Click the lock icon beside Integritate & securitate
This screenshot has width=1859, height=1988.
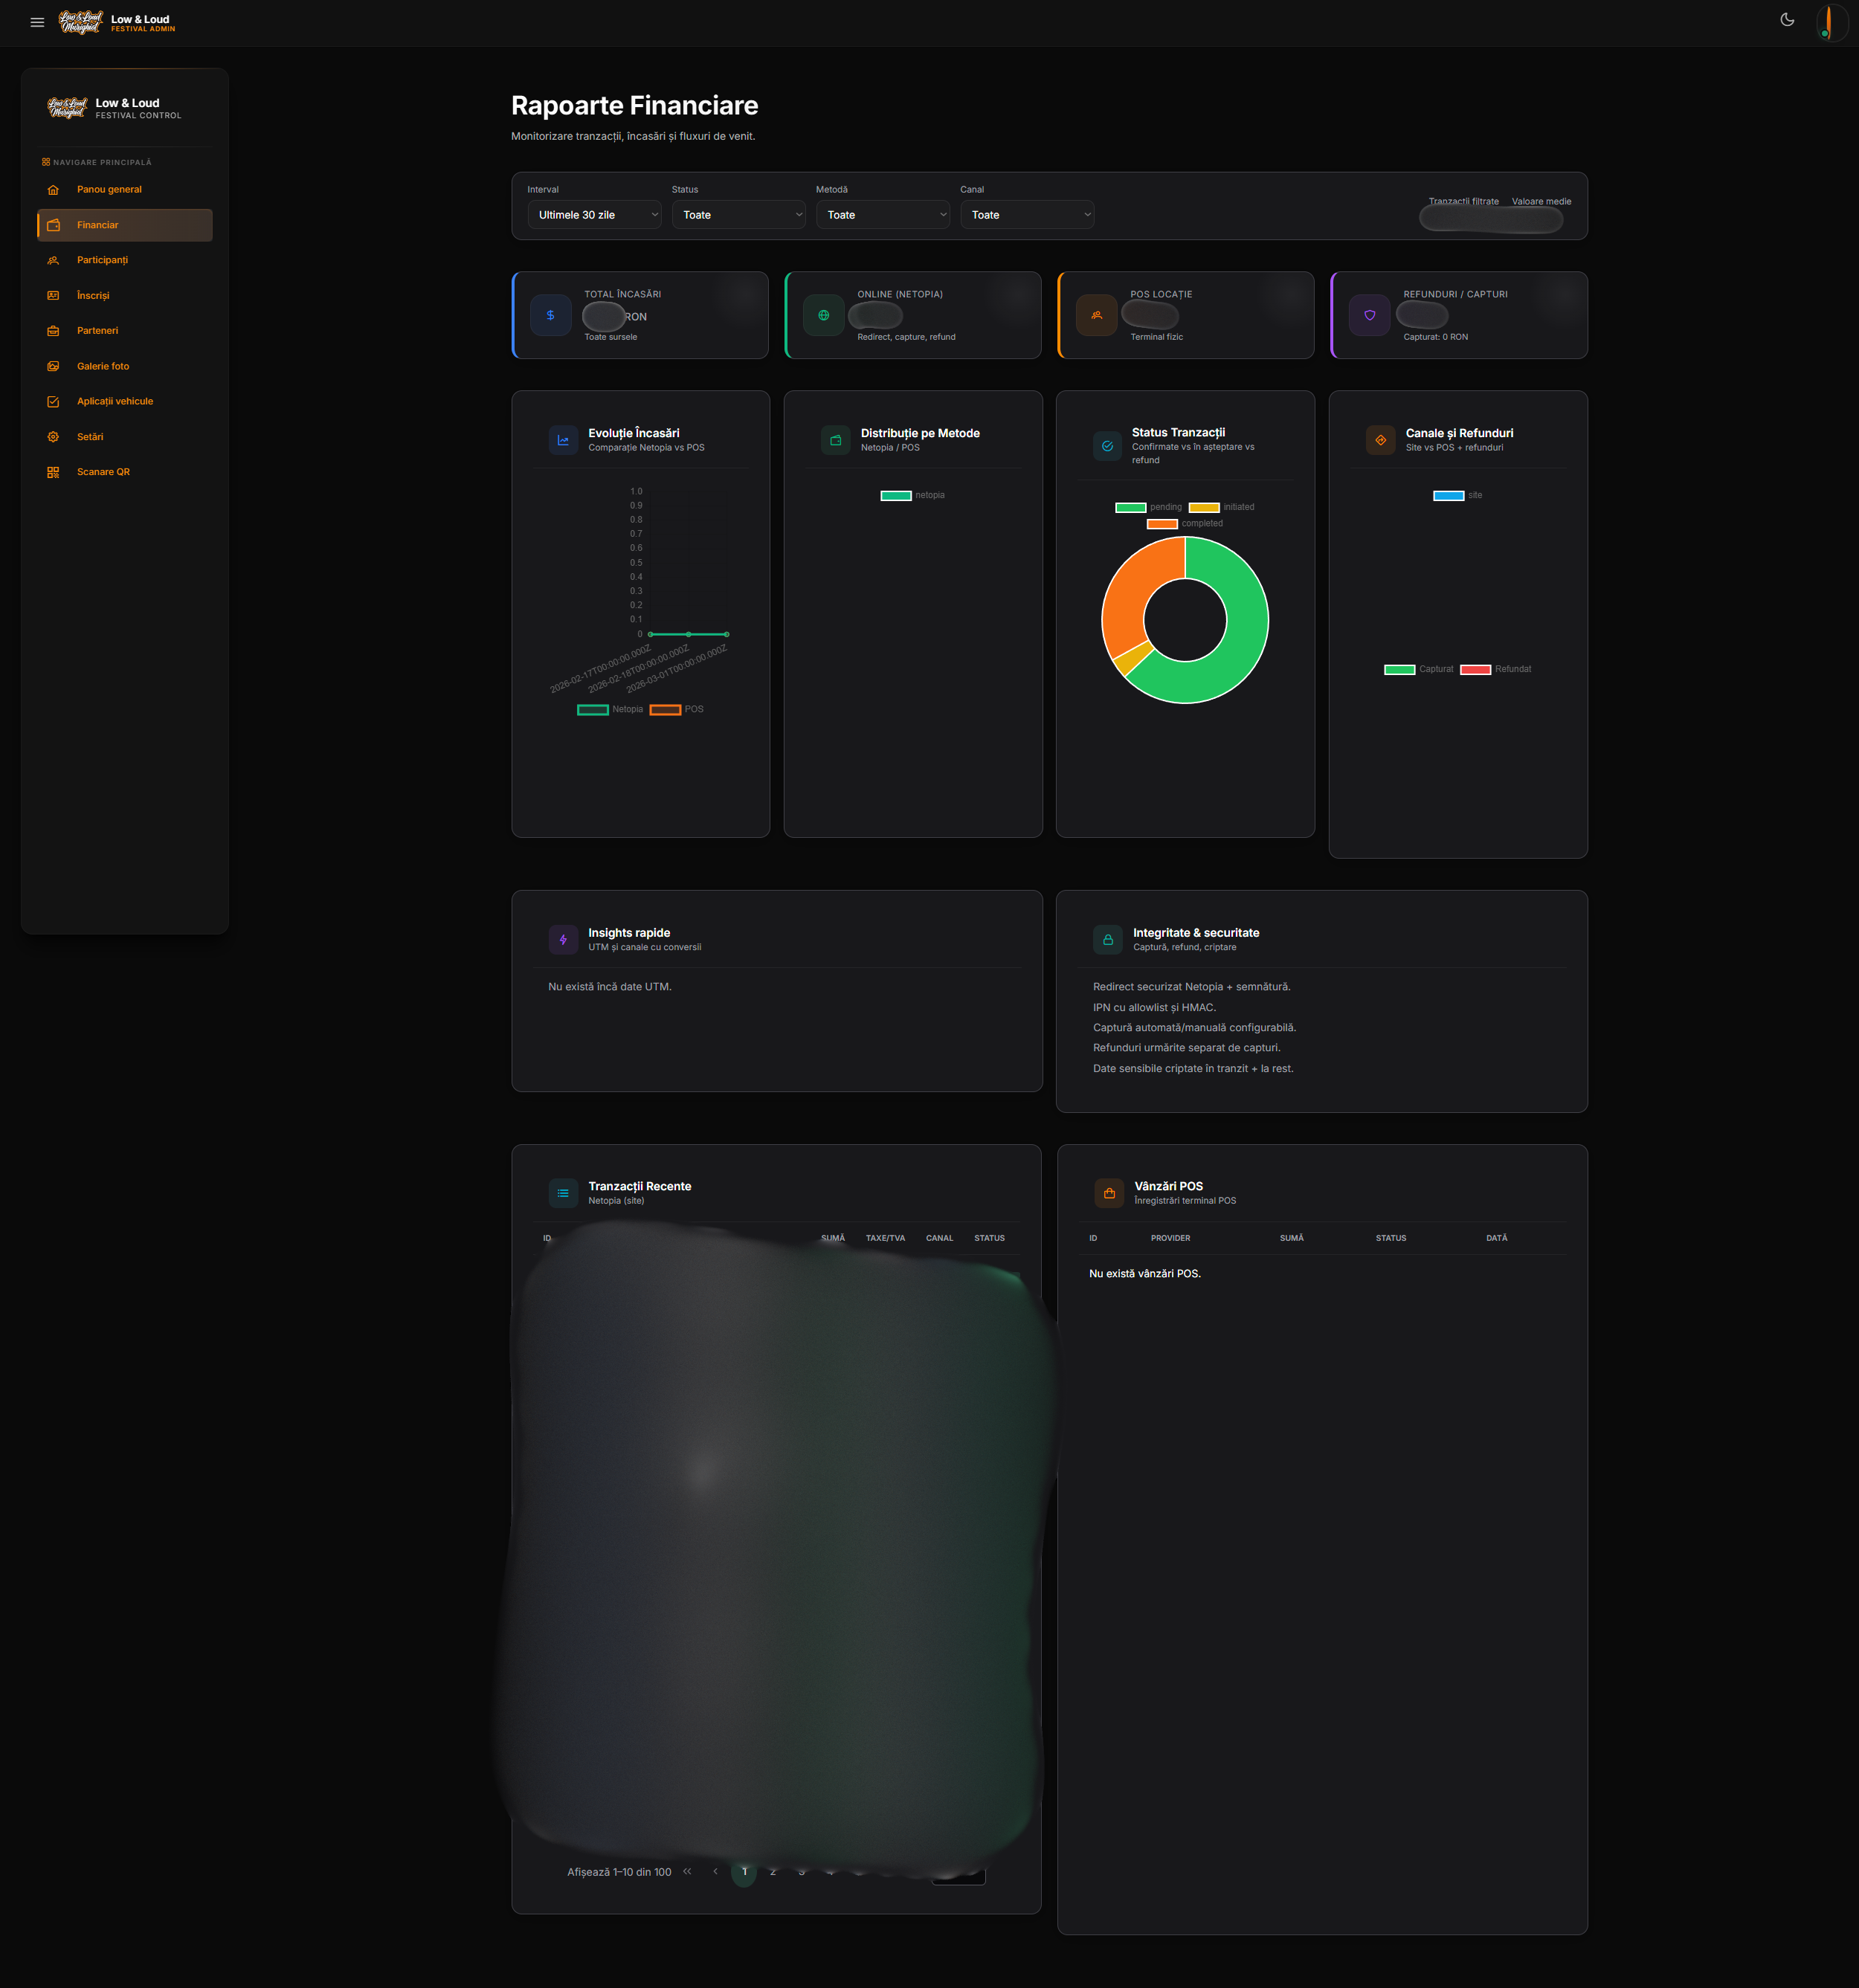tap(1108, 940)
